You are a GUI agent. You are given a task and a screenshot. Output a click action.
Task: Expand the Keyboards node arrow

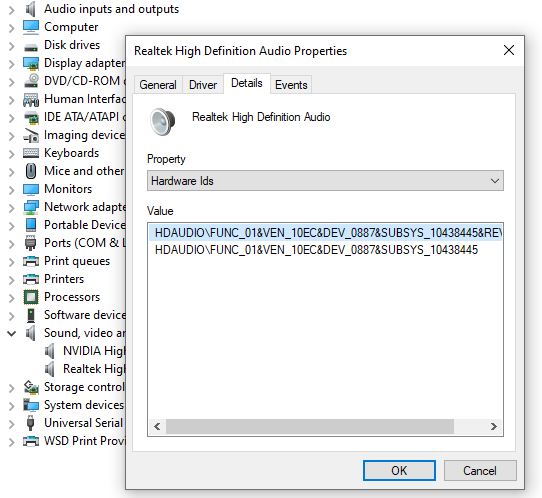tap(12, 154)
